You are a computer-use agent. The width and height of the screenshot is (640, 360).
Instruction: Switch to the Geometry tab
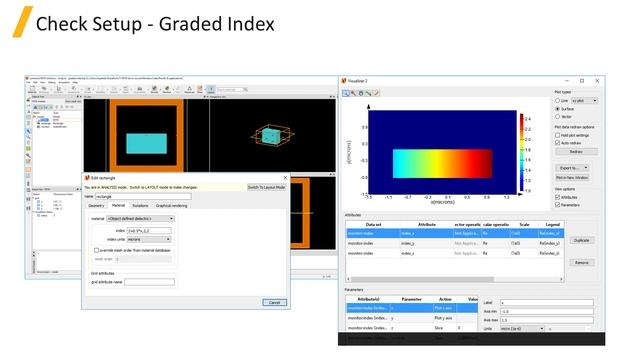click(96, 206)
